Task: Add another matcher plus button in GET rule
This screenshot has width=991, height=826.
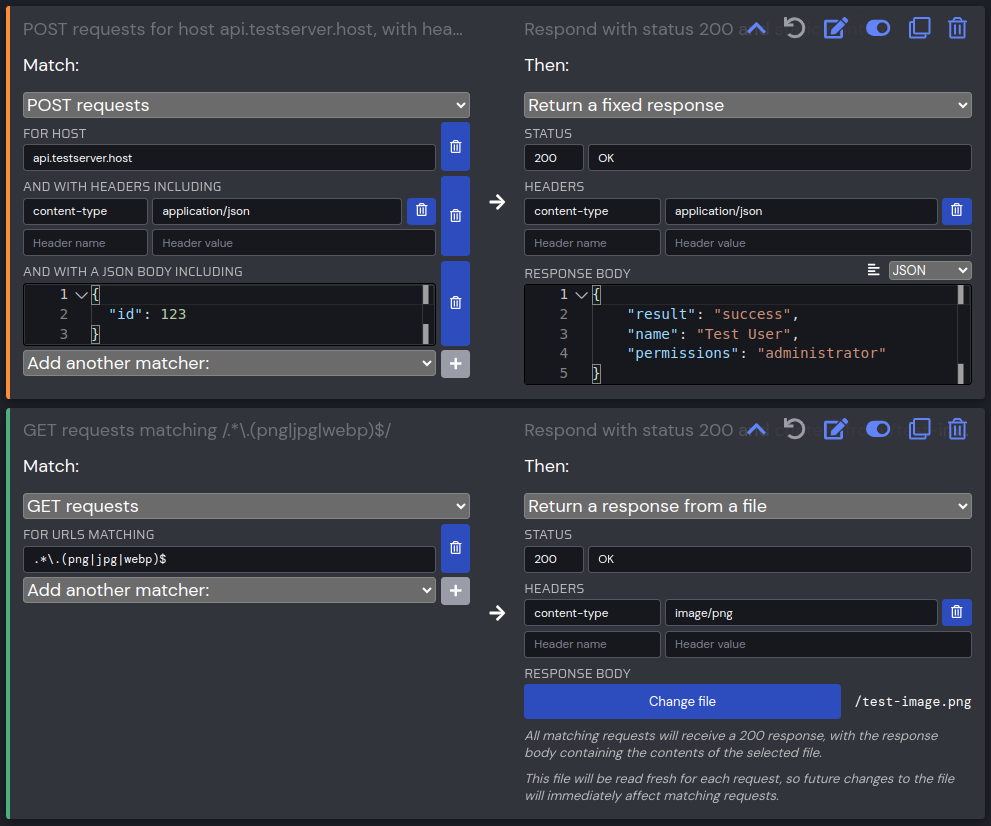Action: click(x=455, y=591)
